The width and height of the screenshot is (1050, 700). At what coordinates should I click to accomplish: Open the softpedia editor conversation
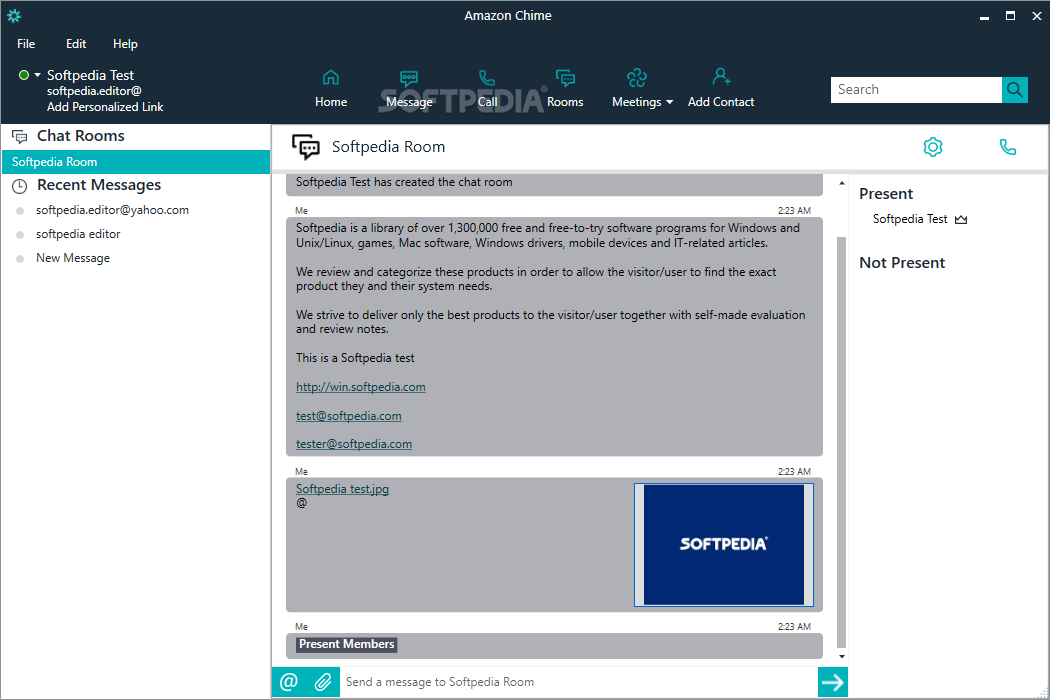[78, 234]
